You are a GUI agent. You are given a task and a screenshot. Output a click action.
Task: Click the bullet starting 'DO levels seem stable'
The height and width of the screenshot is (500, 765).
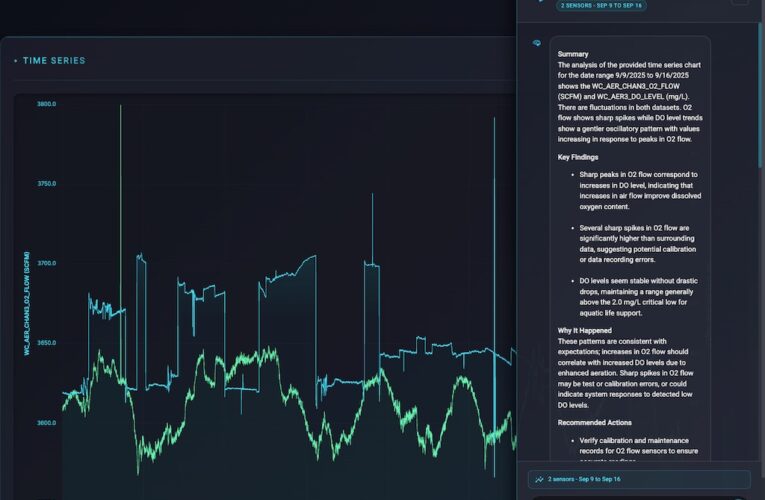[x=639, y=297]
